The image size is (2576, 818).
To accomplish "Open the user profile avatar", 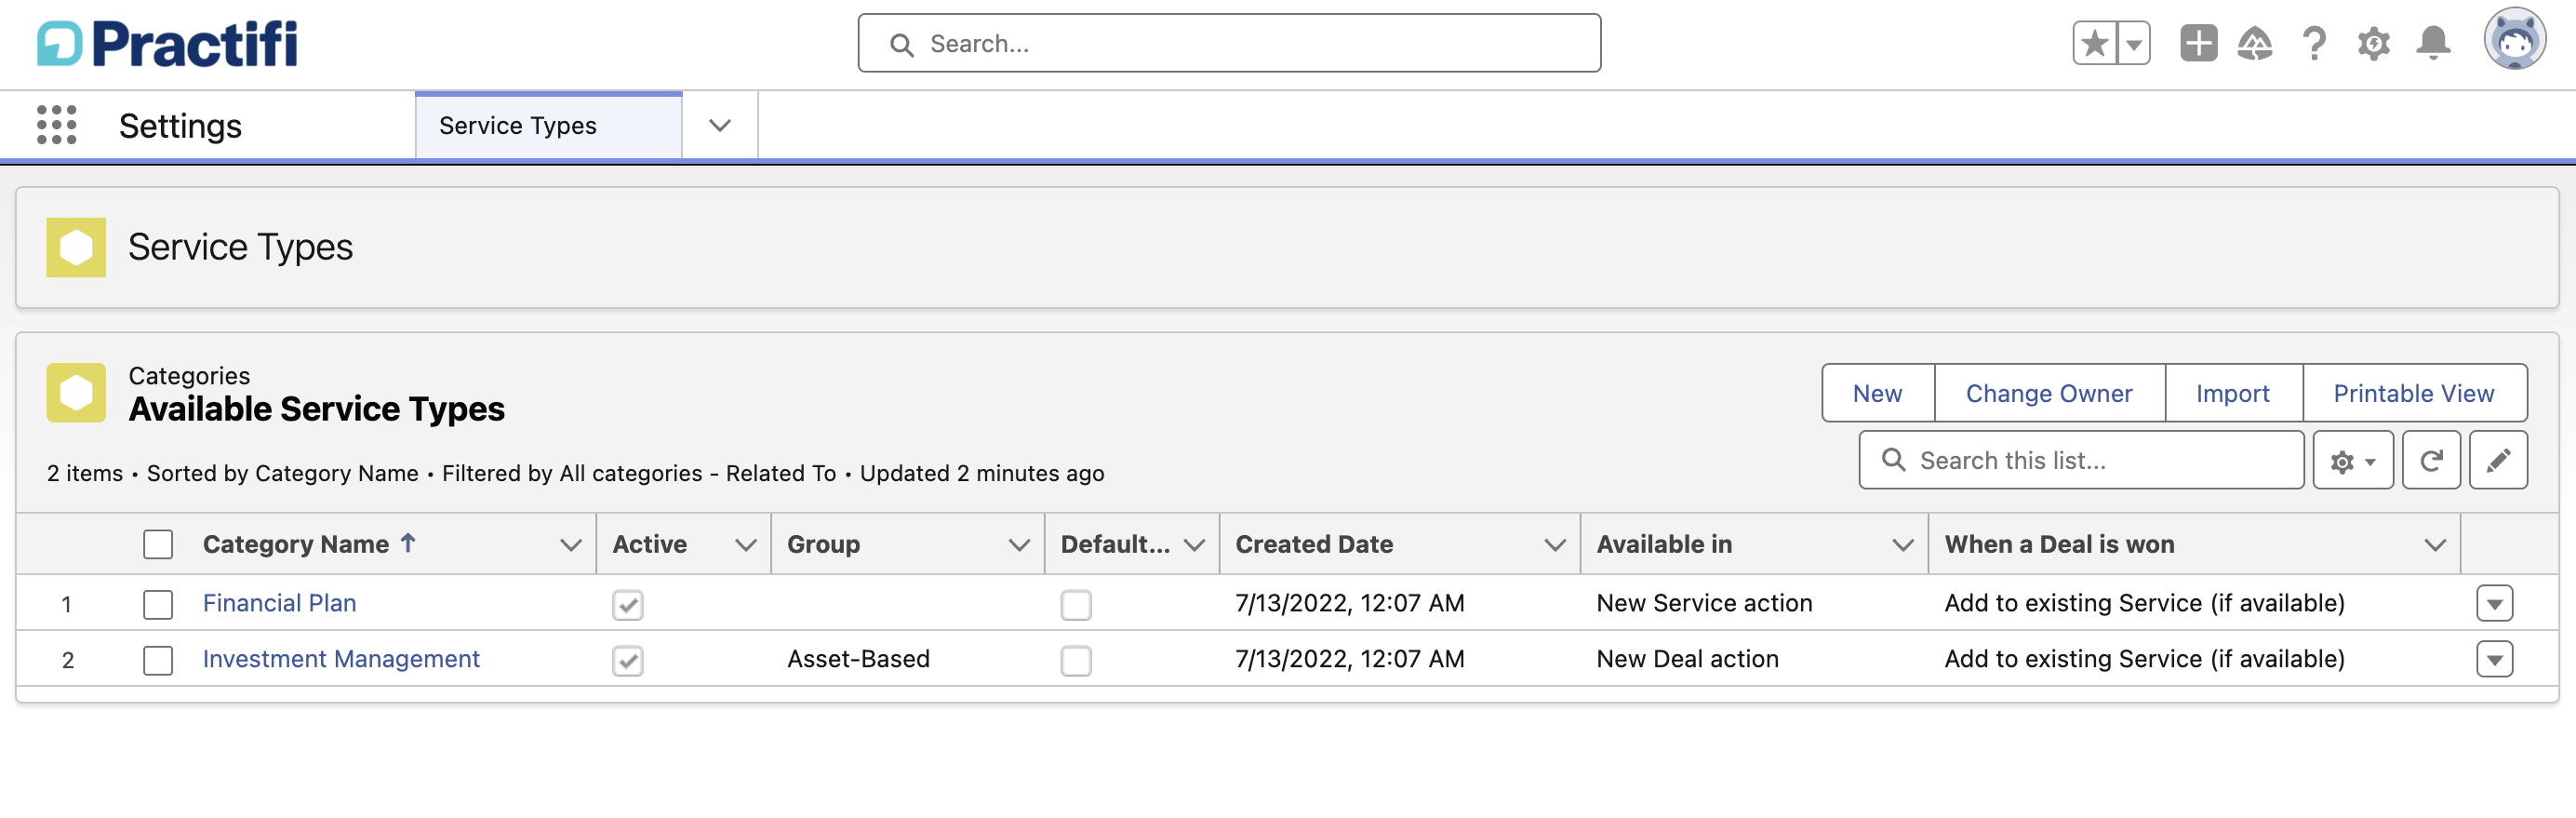I will pyautogui.click(x=2515, y=41).
